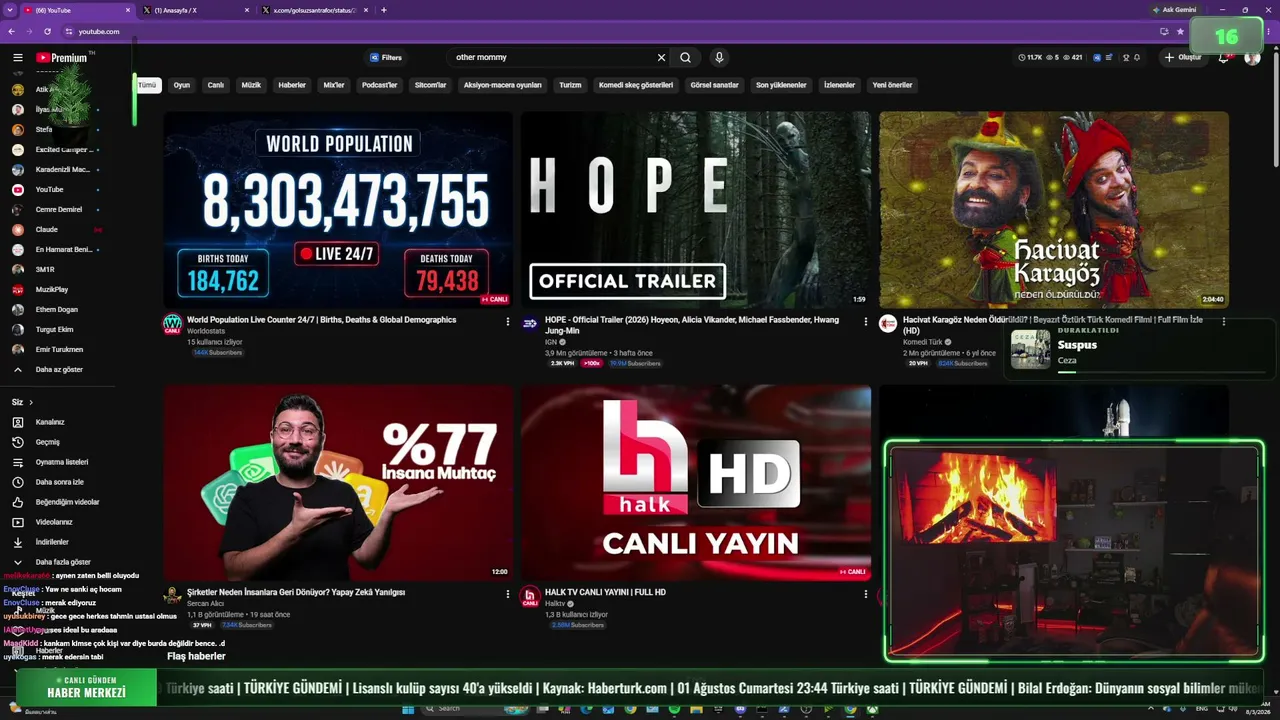
Task: Click the Komedi Türk channel avatar
Action: coord(888,323)
